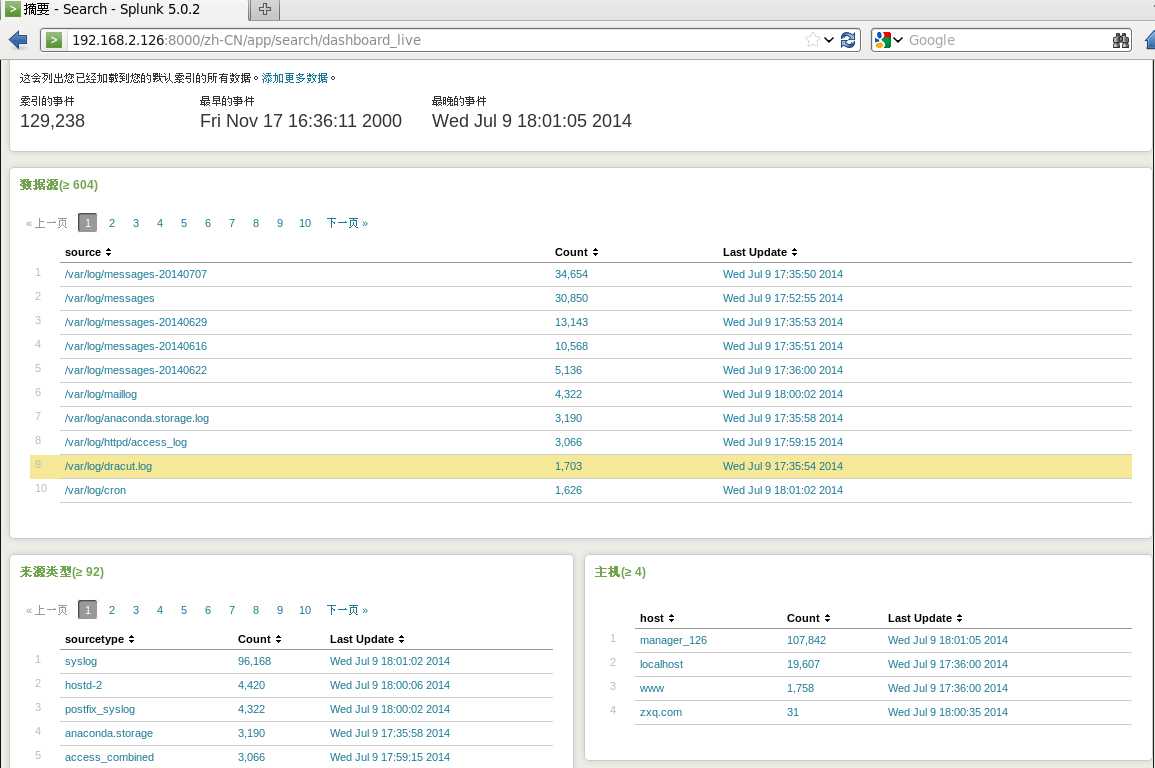1155x768 pixels.
Task: Reload the page with the refresh icon
Action: pyautogui.click(x=848, y=40)
